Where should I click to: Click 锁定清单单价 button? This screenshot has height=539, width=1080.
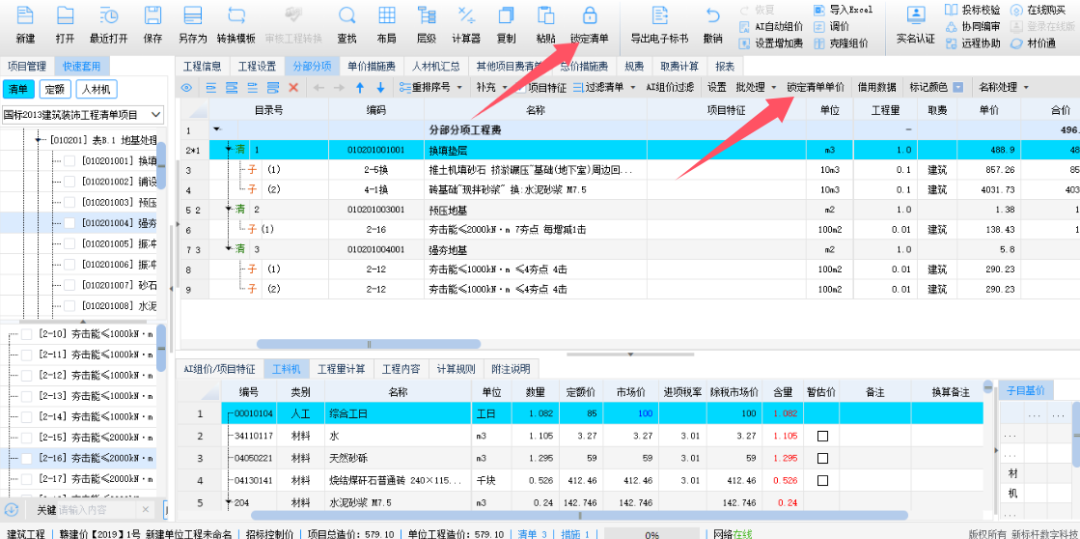[815, 88]
